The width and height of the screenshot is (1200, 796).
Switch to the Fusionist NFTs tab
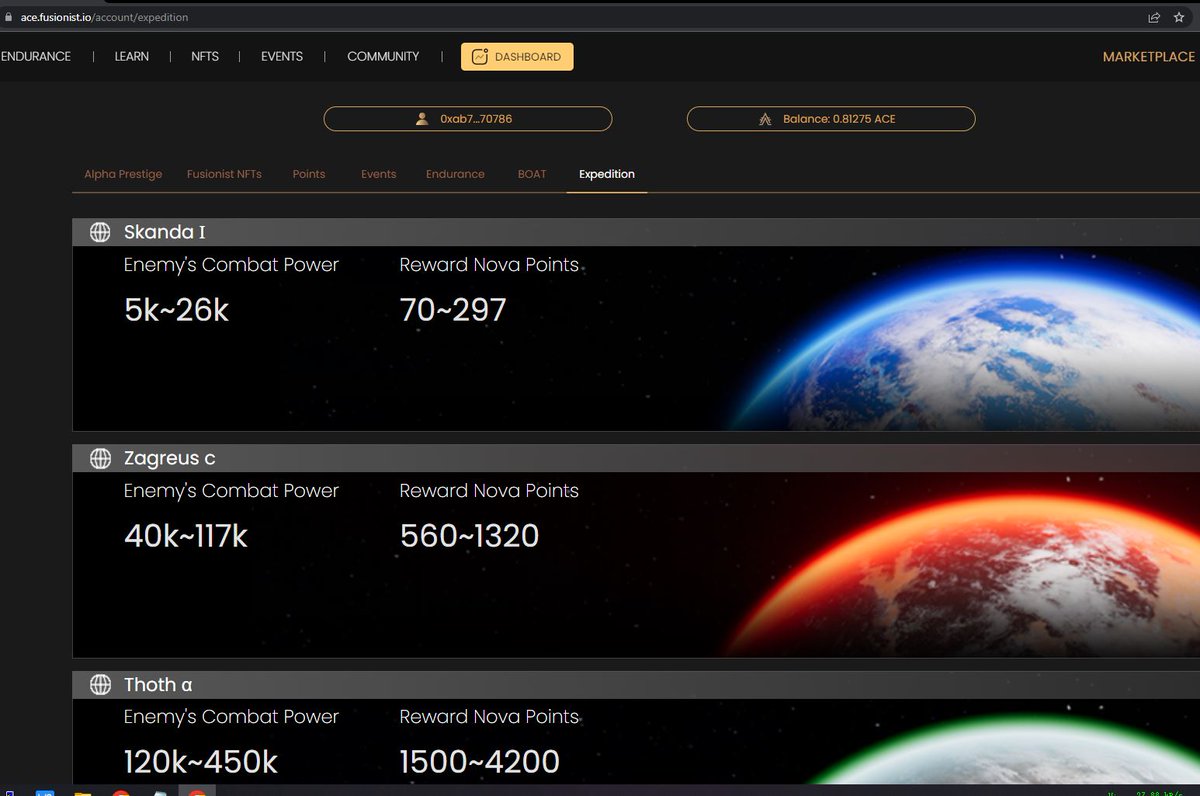[224, 174]
